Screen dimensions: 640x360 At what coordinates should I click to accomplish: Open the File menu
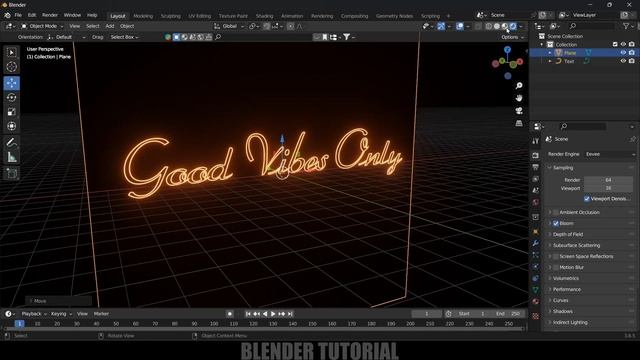(x=18, y=15)
